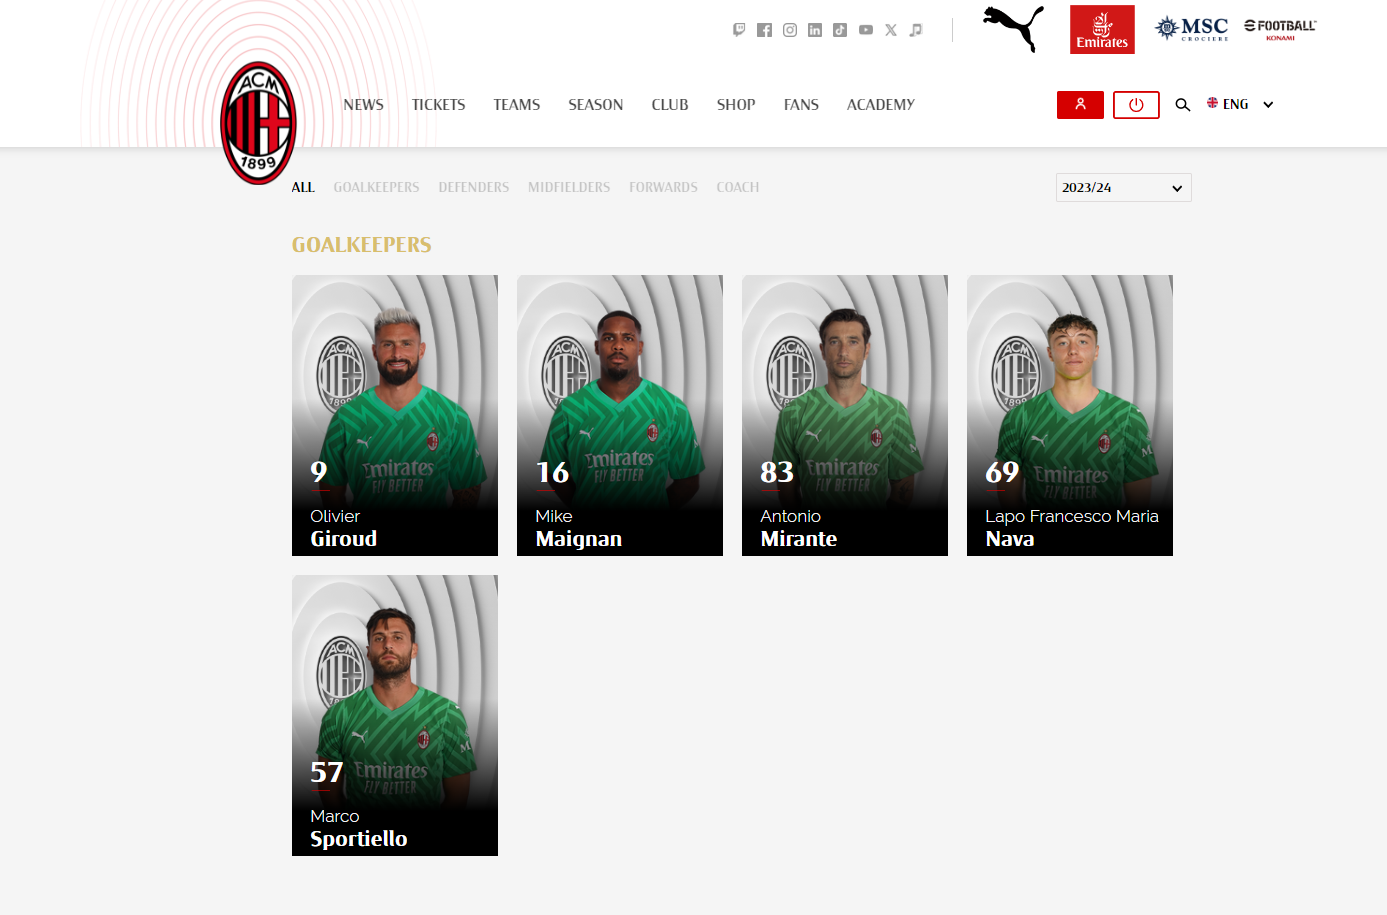Open the SHOP menu item
Screen dimensions: 1387x915
pos(736,105)
